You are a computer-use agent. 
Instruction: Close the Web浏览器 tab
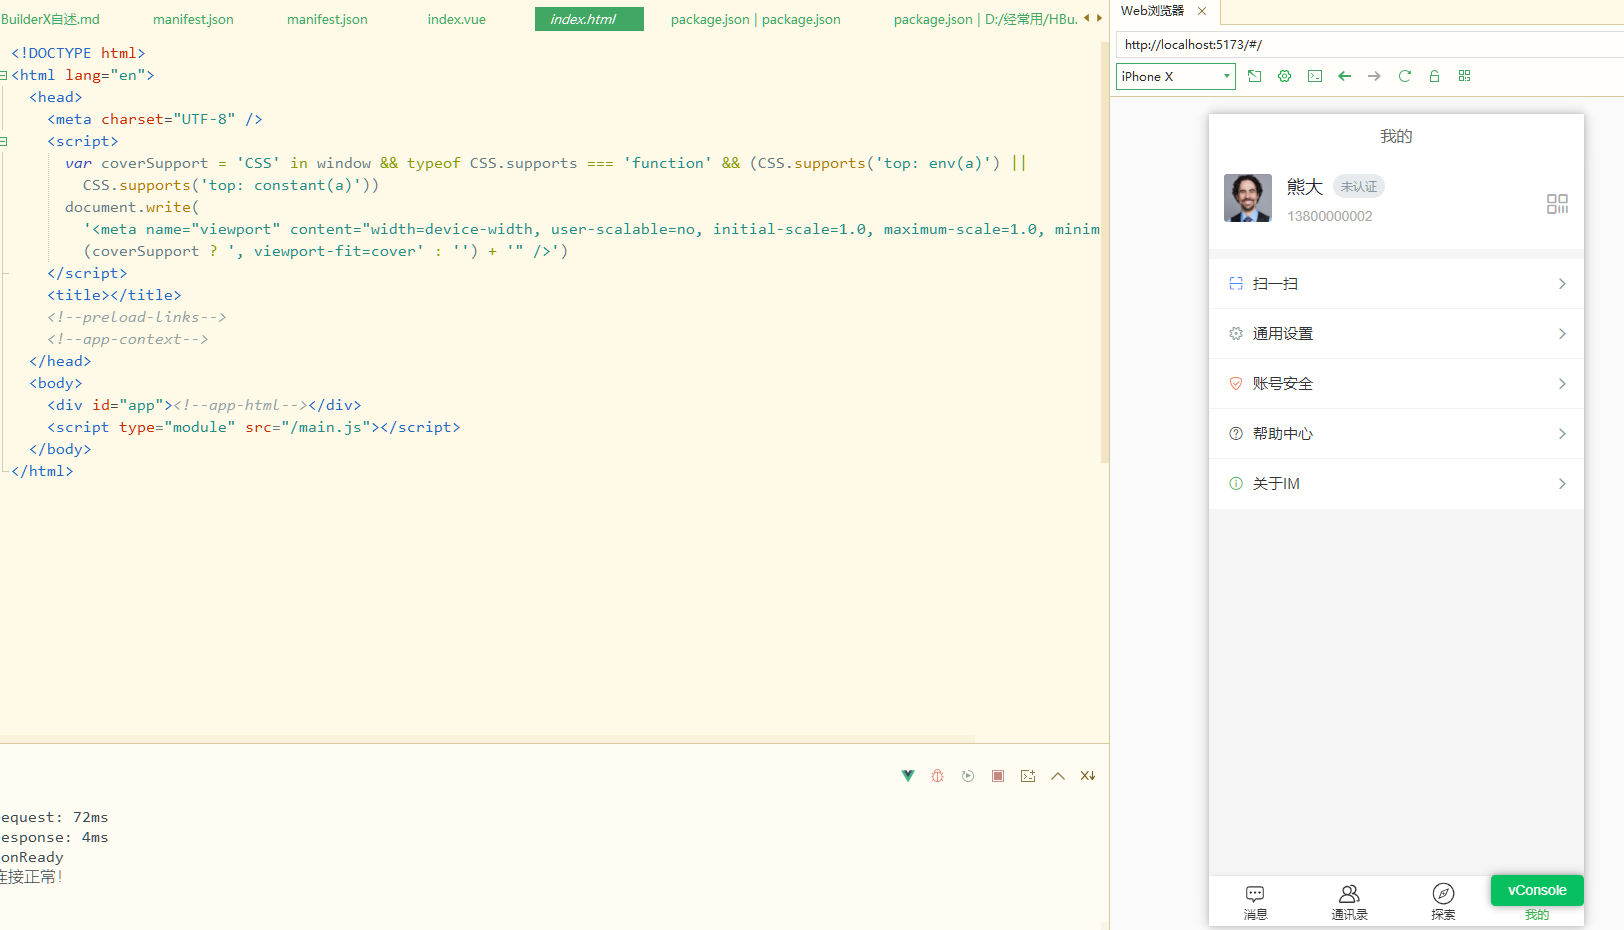click(x=1202, y=11)
